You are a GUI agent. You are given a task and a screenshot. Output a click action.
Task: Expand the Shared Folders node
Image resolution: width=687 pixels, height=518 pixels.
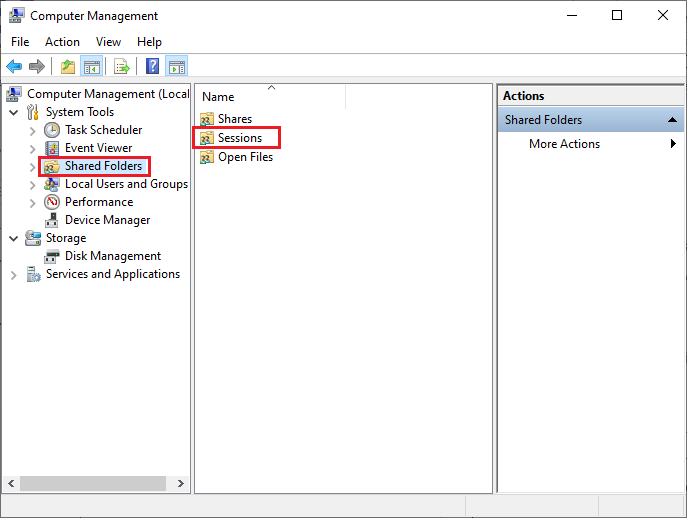coord(32,167)
